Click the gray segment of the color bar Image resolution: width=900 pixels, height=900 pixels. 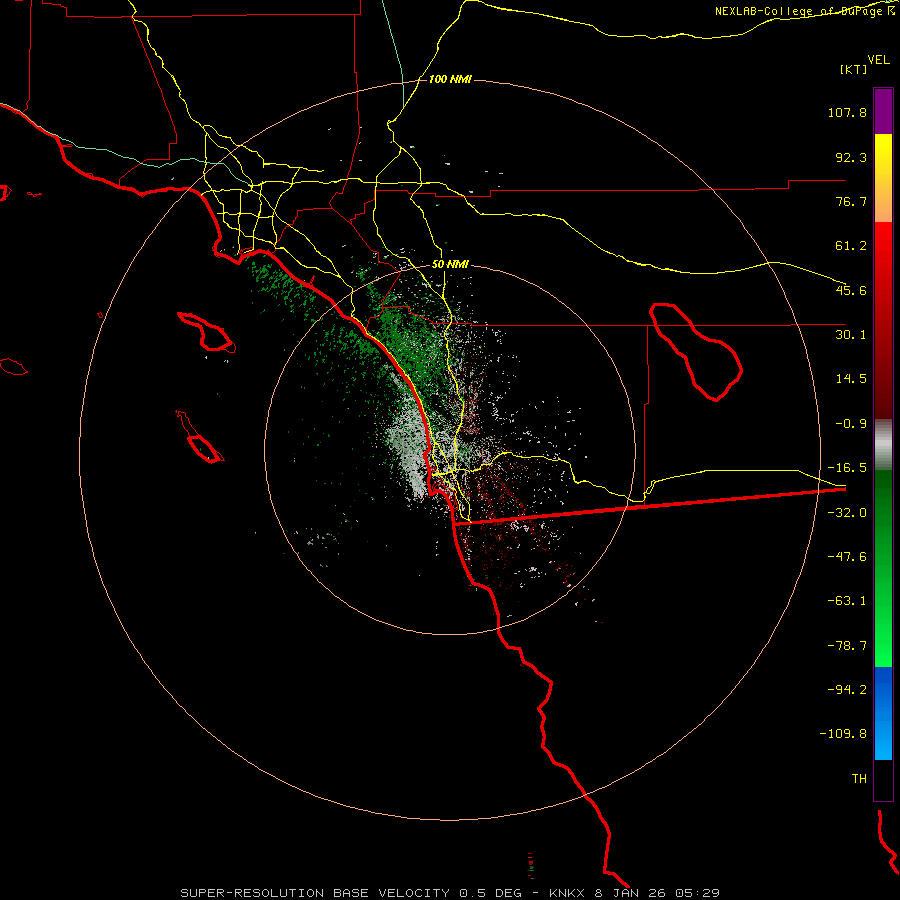[883, 445]
